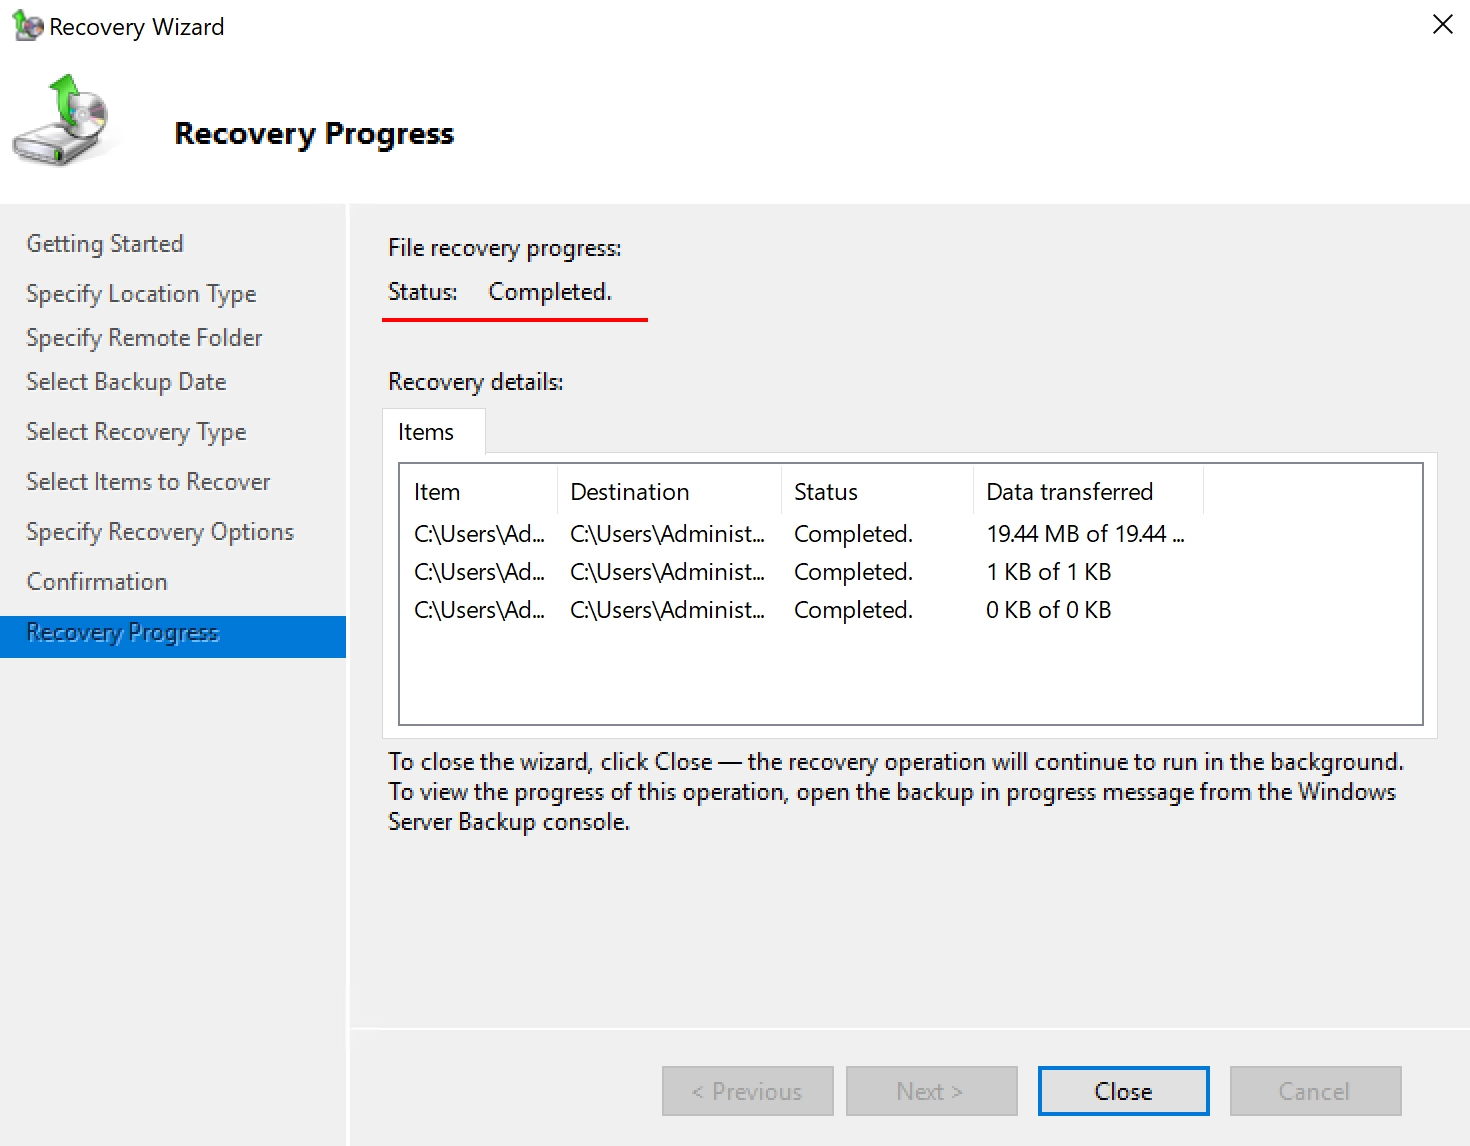Click the Select Backup Date step
This screenshot has width=1470, height=1146.
[x=126, y=382]
